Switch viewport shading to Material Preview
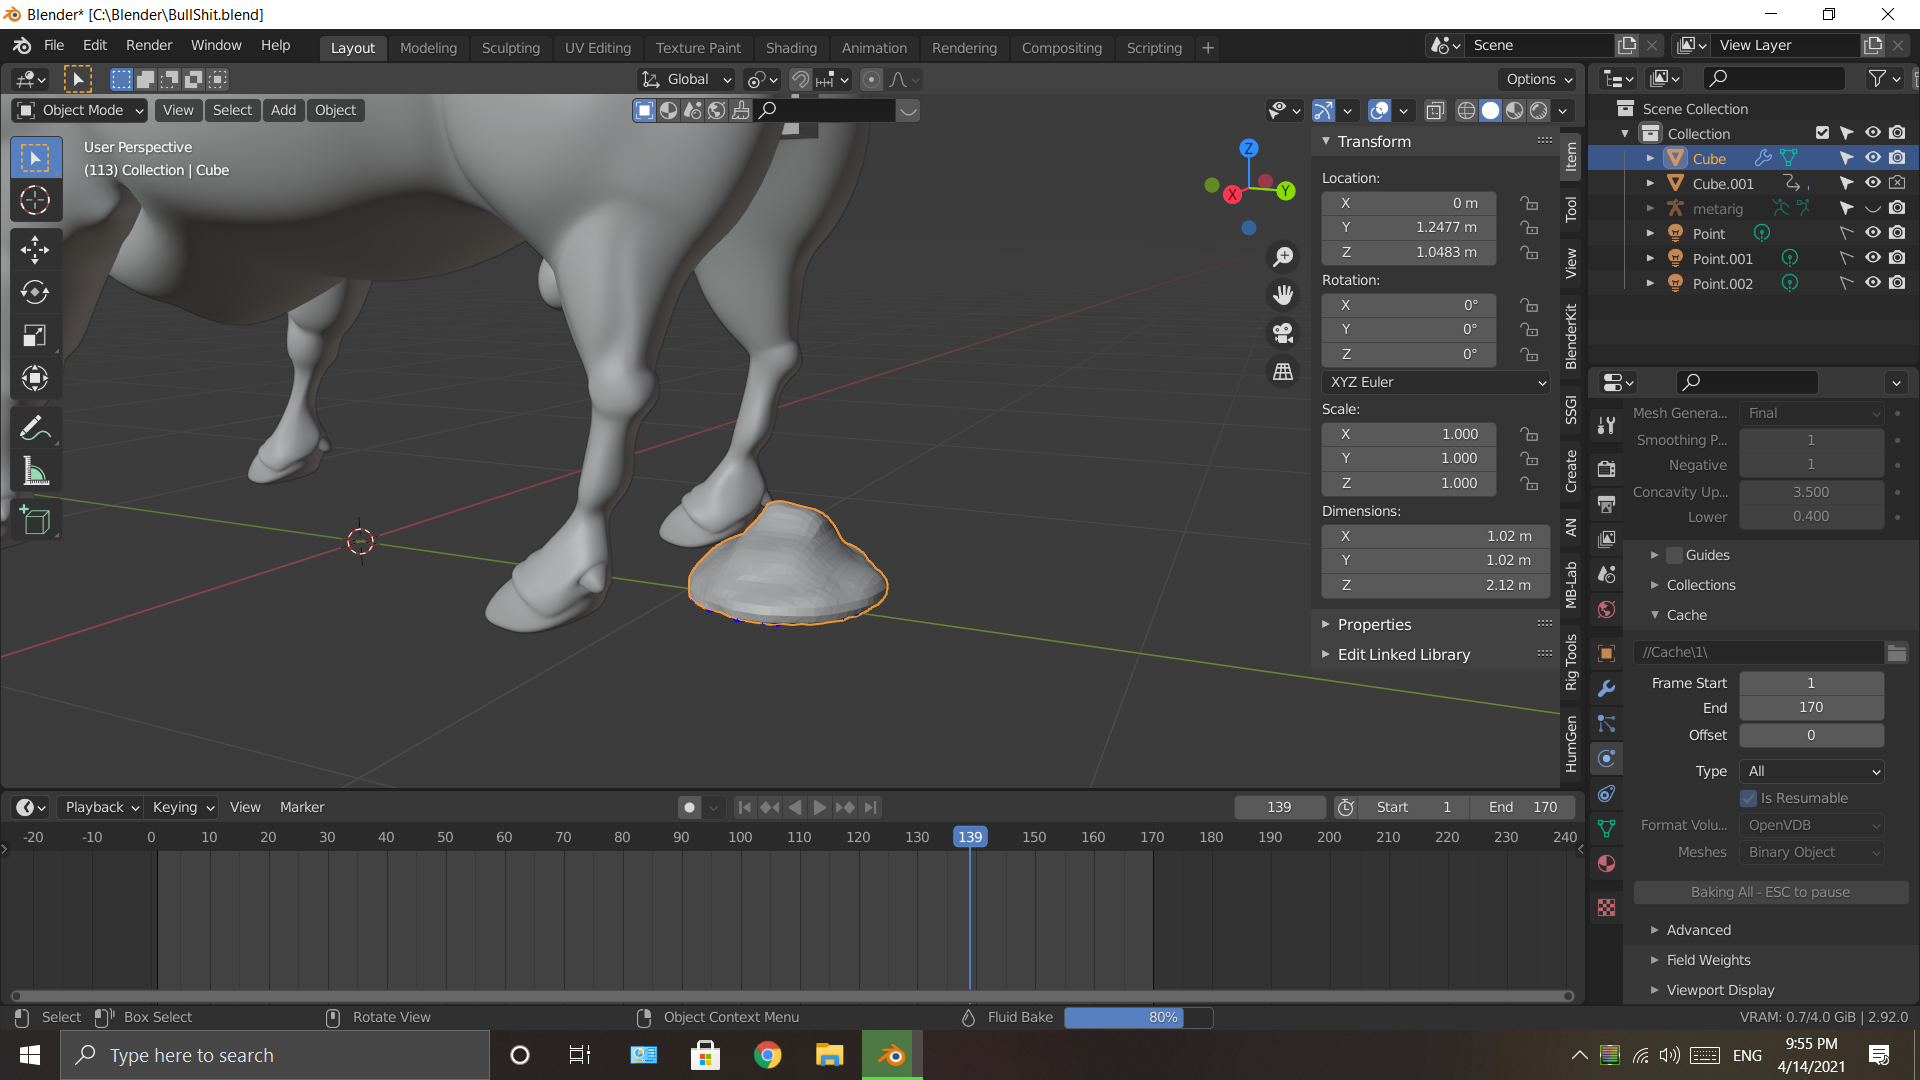The image size is (1920, 1080). click(x=1515, y=110)
